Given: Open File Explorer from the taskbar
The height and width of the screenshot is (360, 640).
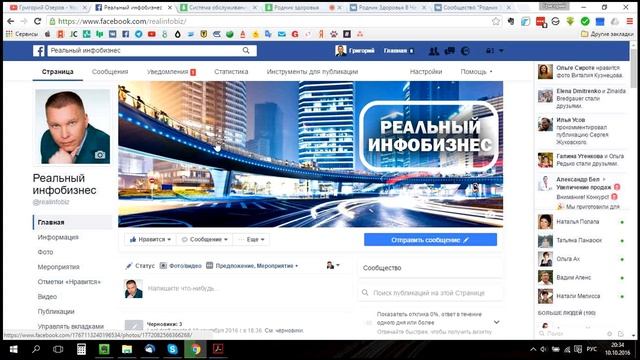Looking at the screenshot, I should point(127,349).
